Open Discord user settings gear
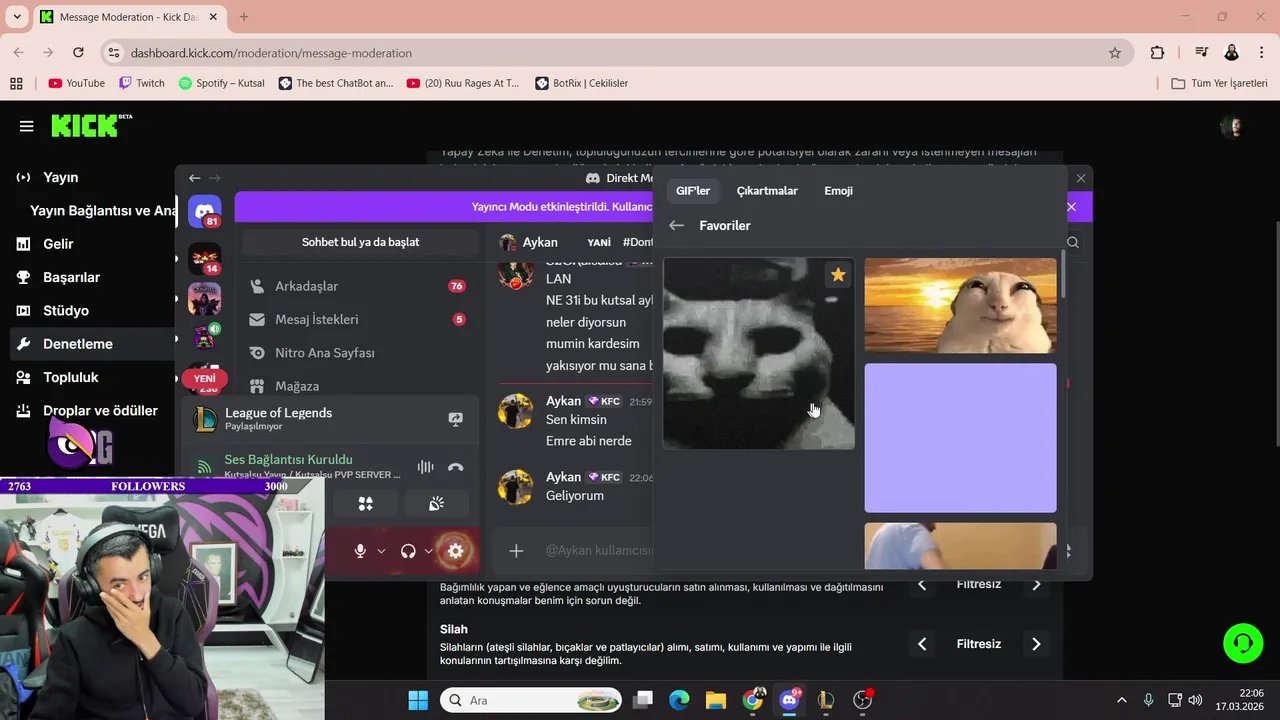The width and height of the screenshot is (1280, 720). (x=456, y=551)
